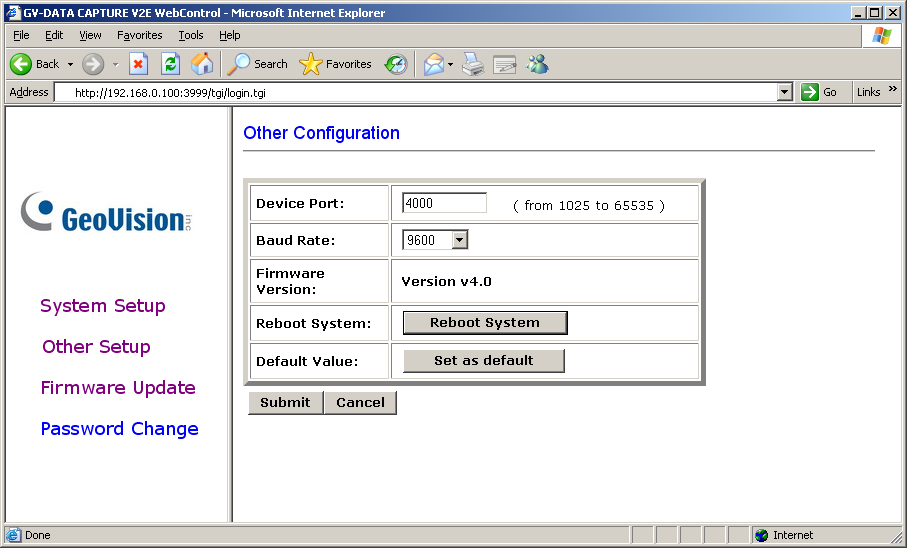This screenshot has width=907, height=548.
Task: Open the Other Setup link
Action: click(x=97, y=347)
